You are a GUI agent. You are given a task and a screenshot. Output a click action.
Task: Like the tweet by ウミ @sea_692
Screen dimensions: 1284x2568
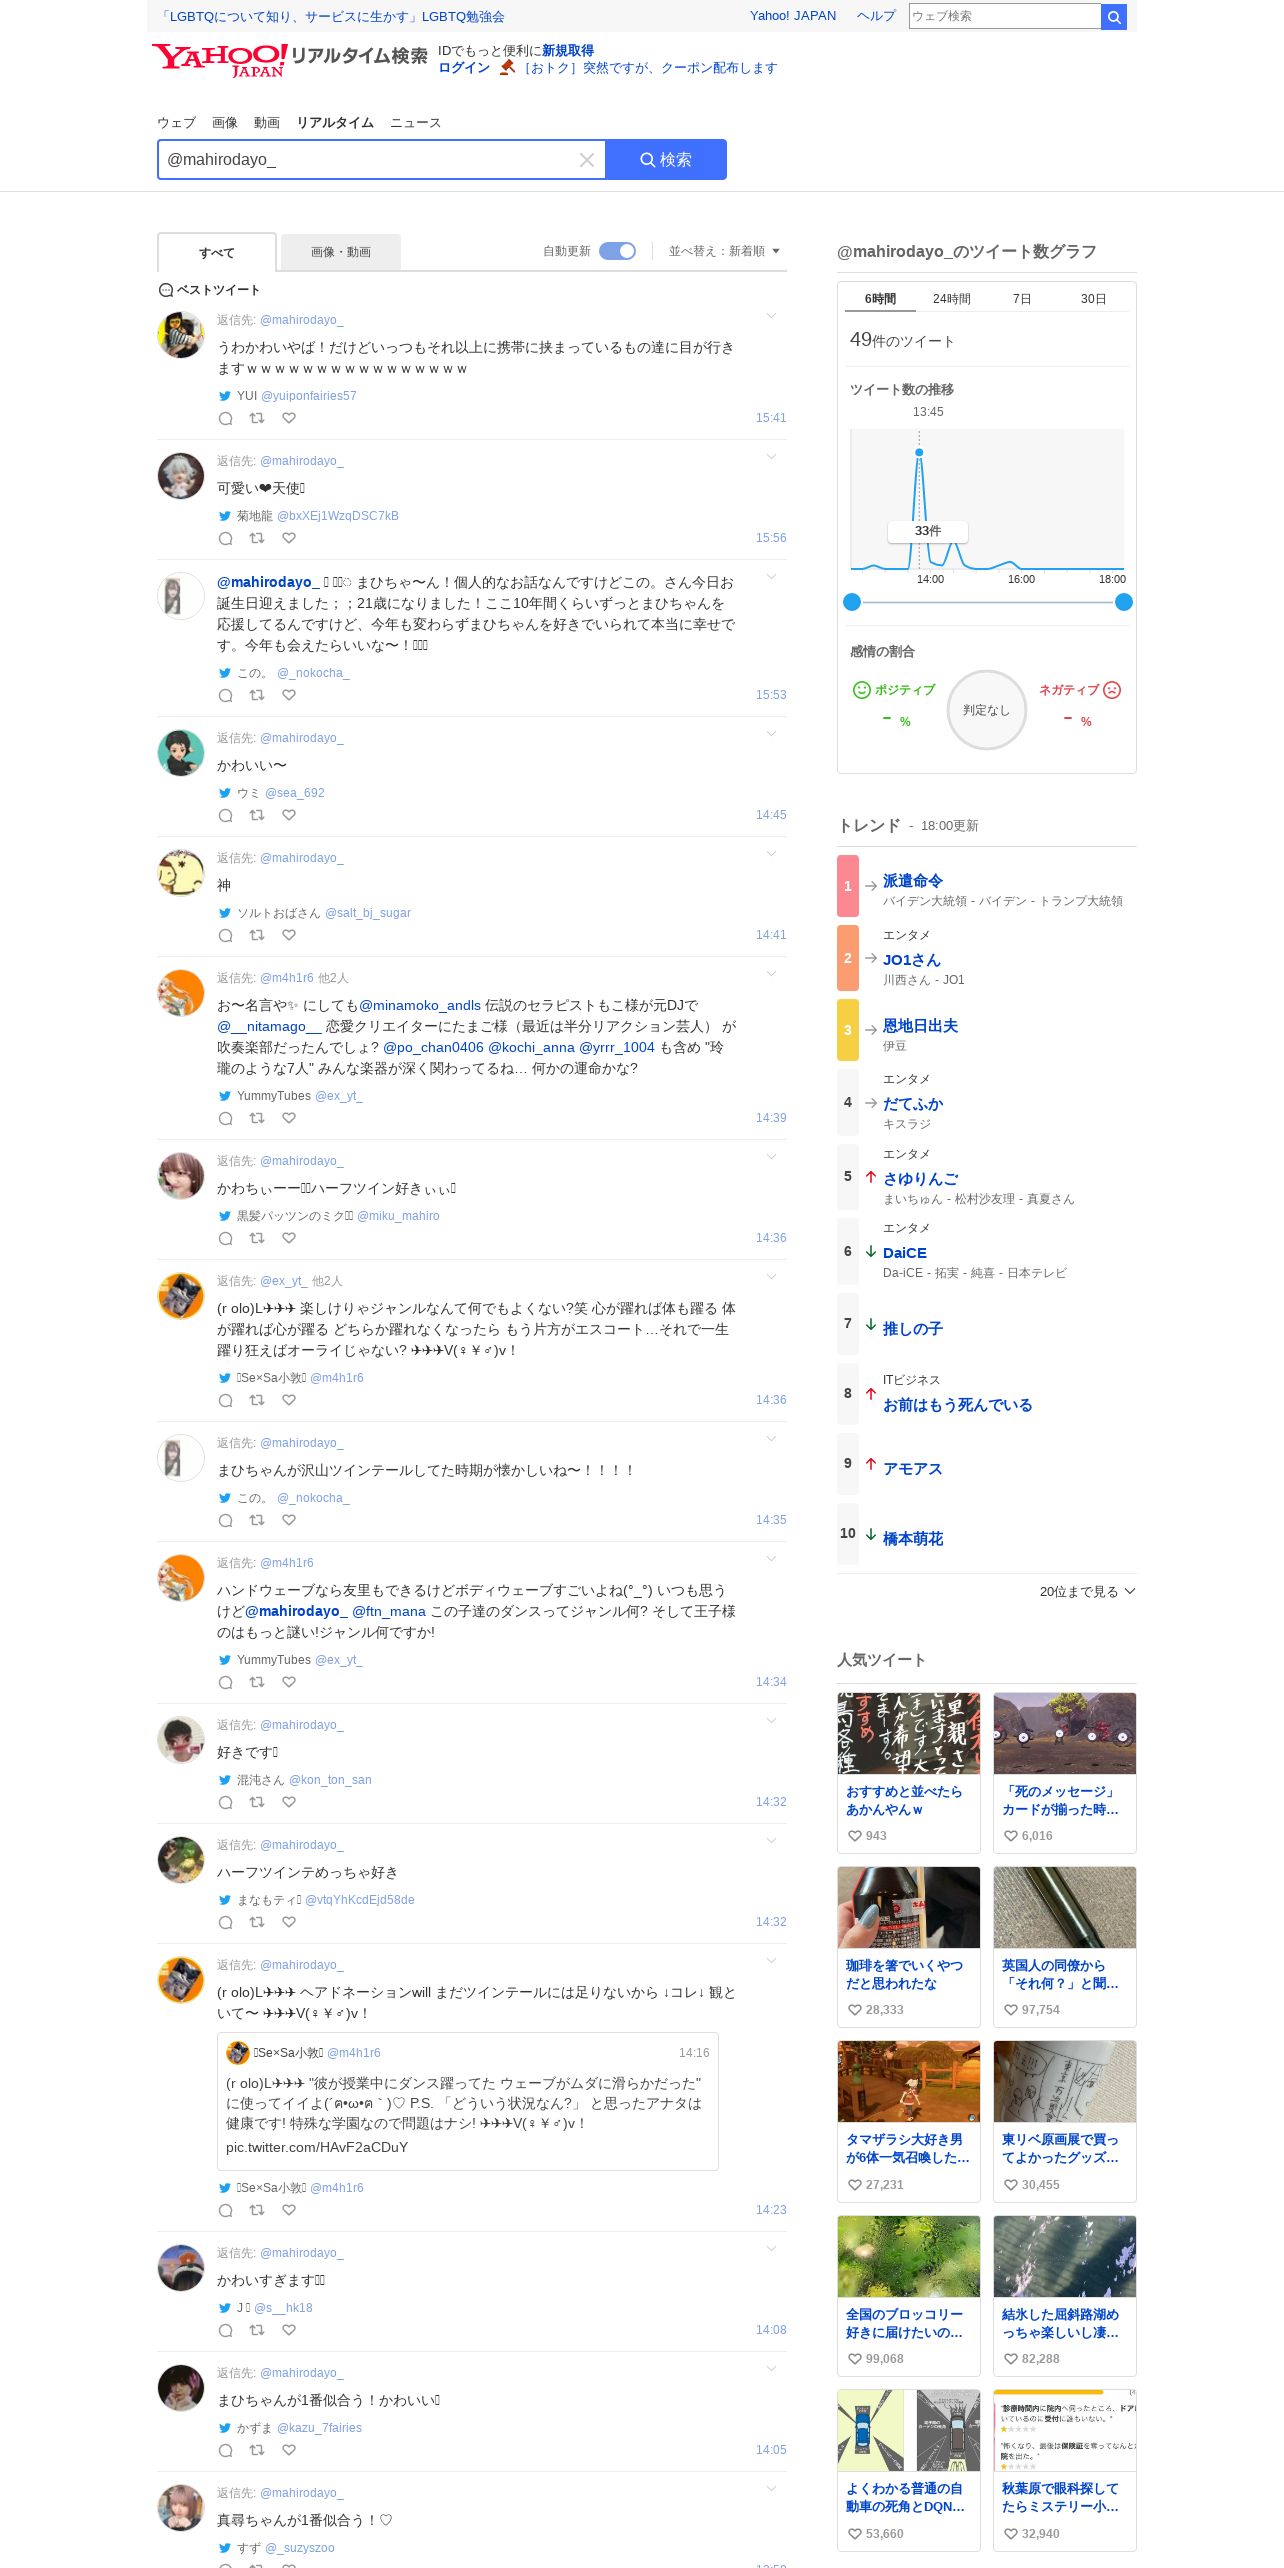pyautogui.click(x=289, y=815)
